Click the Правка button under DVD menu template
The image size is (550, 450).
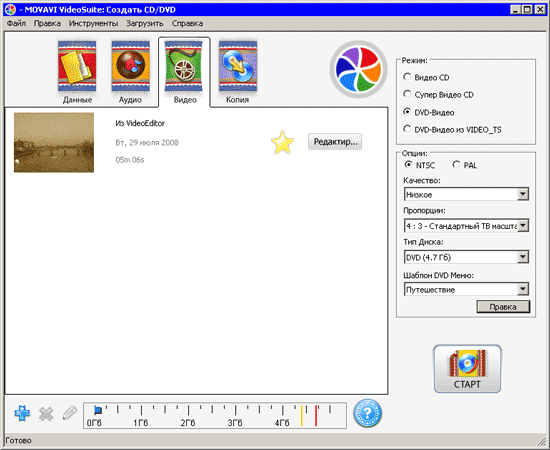point(503,307)
